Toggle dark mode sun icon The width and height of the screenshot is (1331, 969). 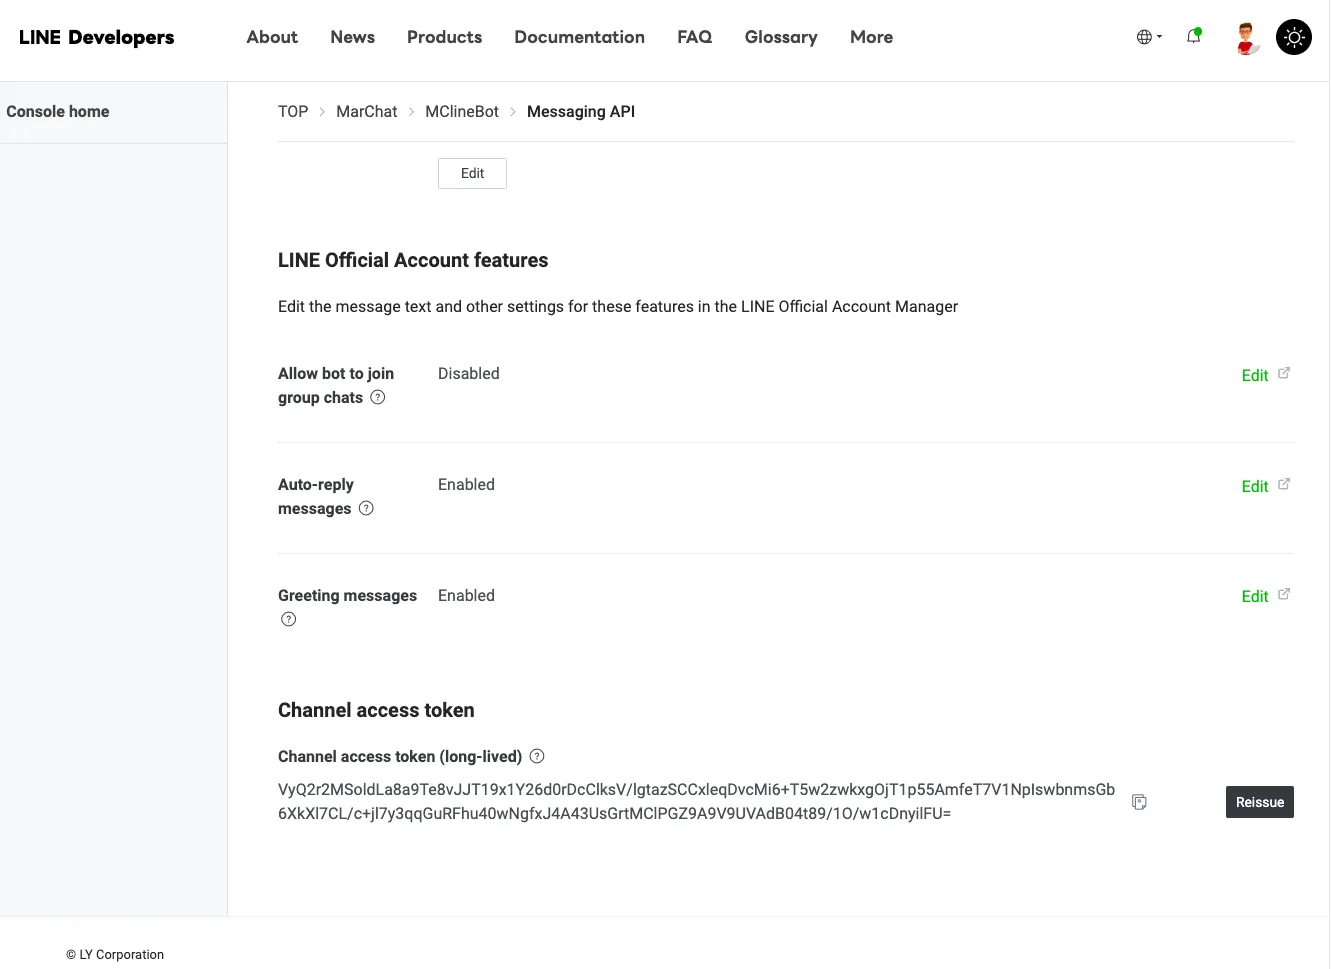point(1294,37)
